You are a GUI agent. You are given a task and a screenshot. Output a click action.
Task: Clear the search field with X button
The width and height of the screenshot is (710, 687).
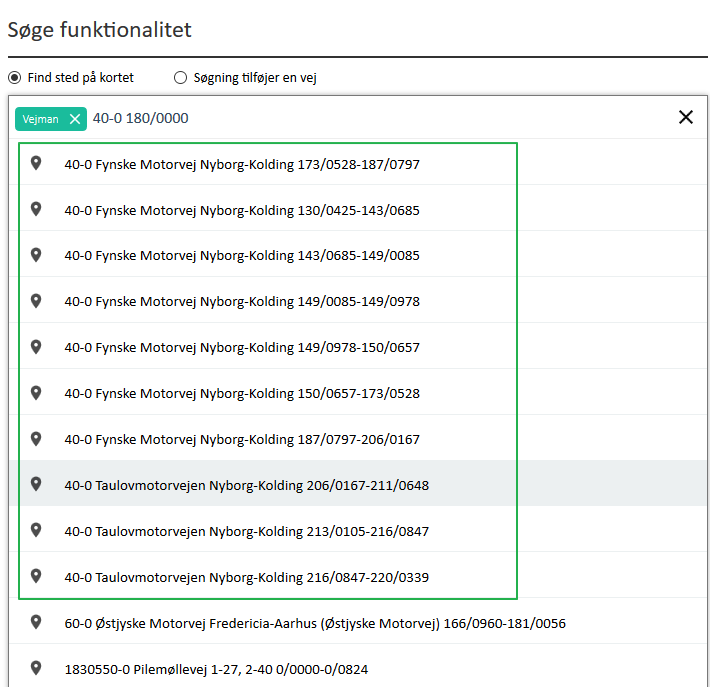[x=686, y=117]
